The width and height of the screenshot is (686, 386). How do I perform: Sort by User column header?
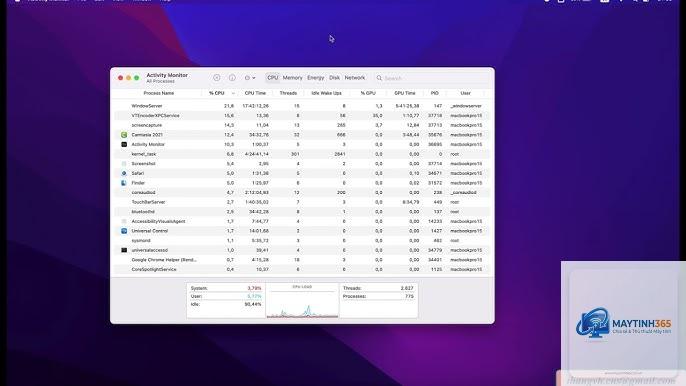tap(466, 93)
